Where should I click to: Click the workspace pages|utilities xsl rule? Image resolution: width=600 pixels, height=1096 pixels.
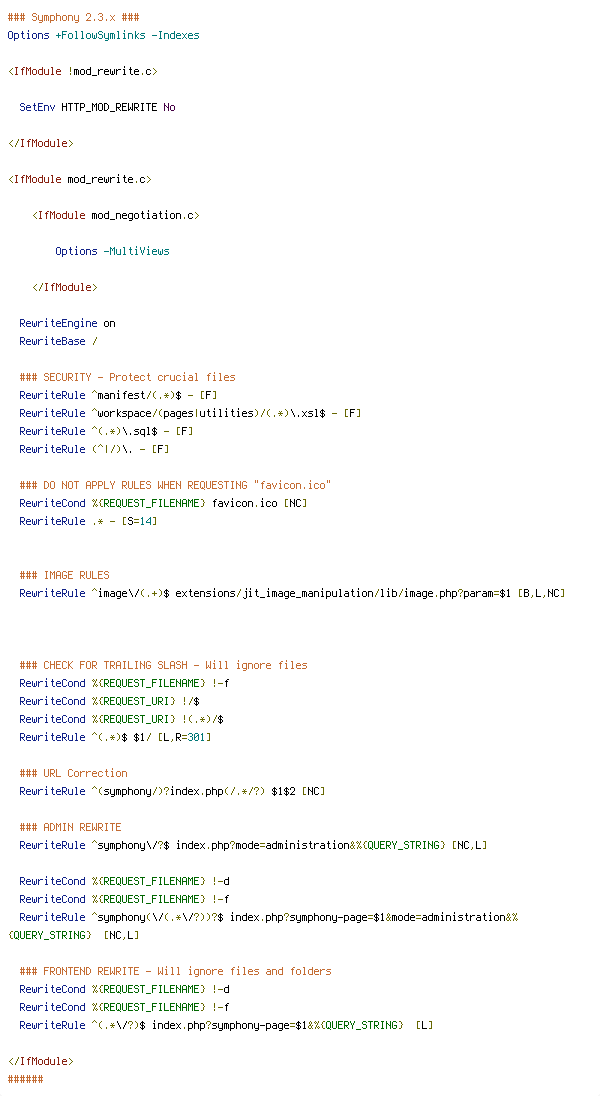click(190, 414)
